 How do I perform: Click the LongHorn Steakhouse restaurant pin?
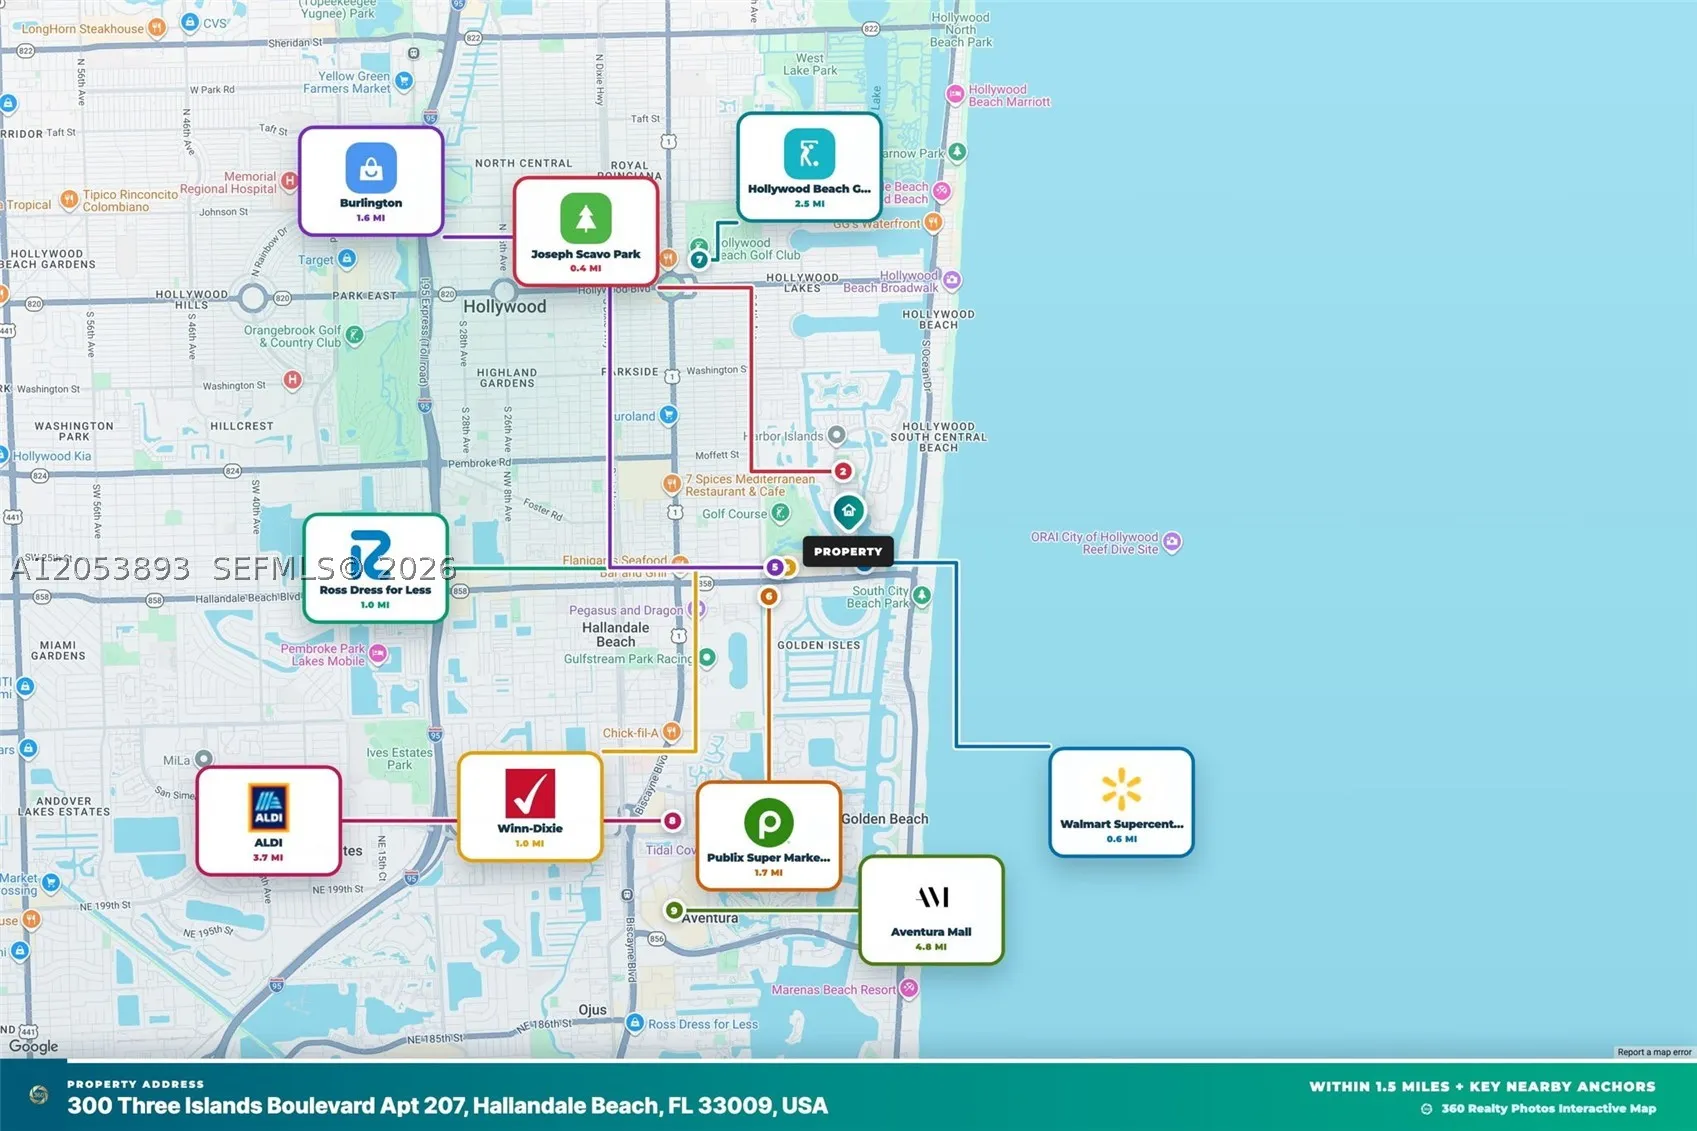coord(156,28)
